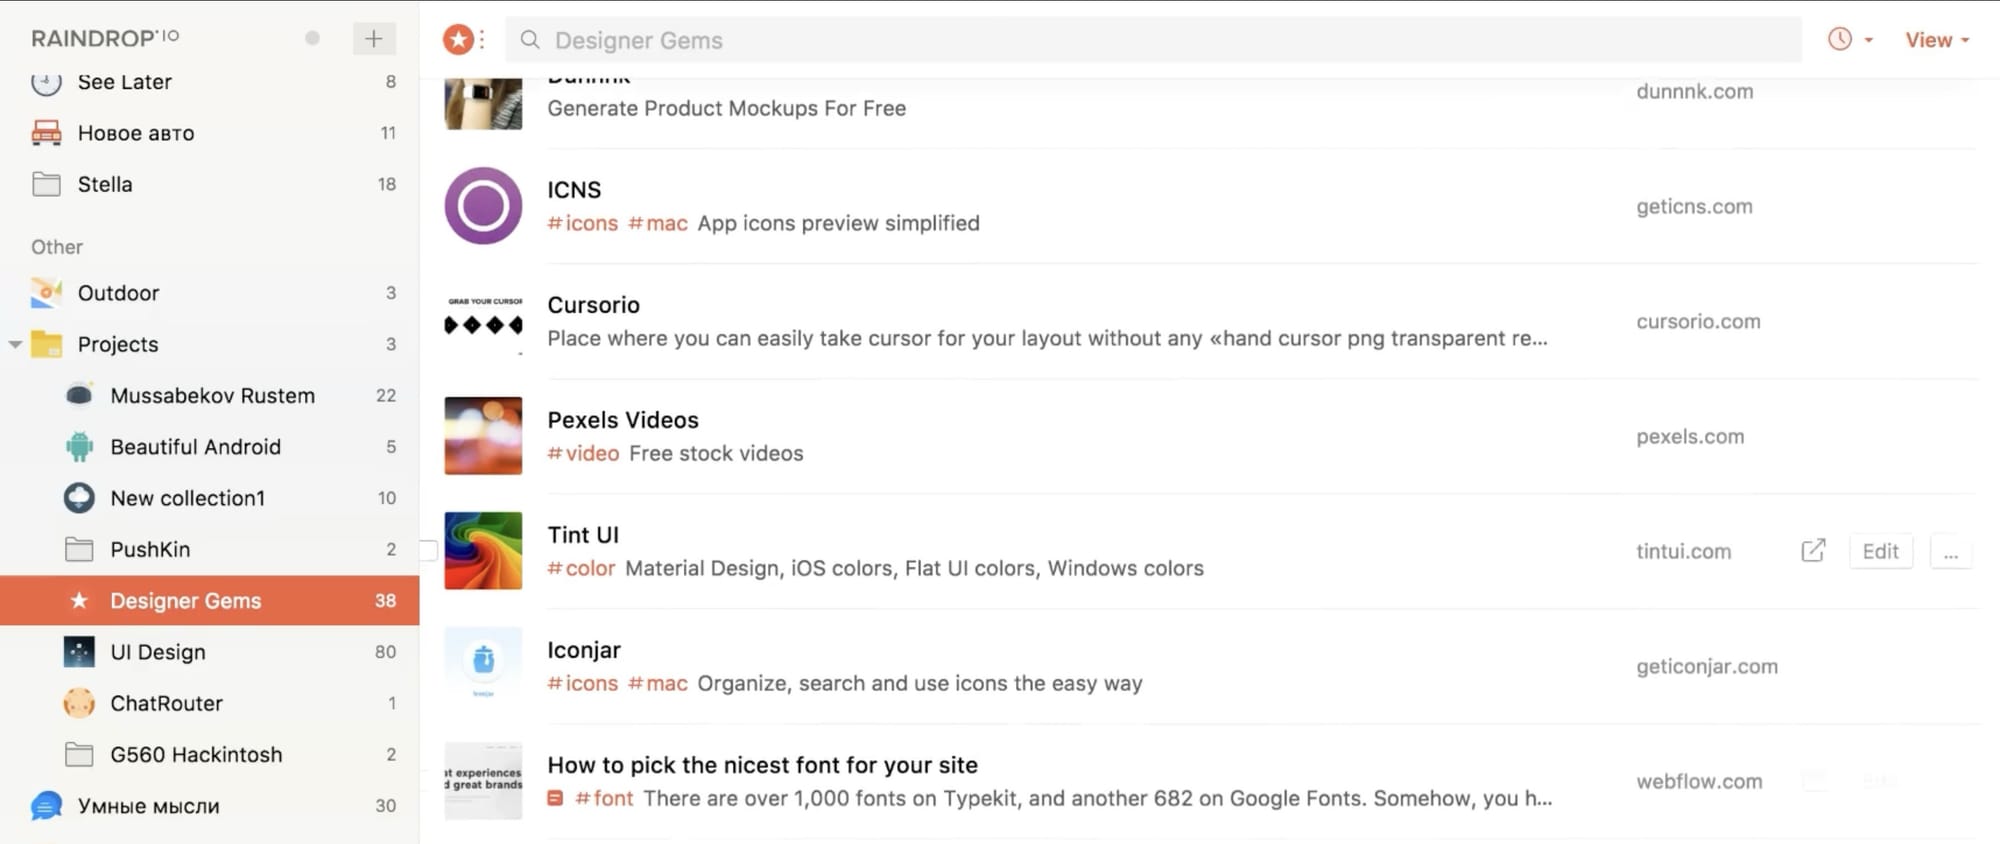Open the ICNS purple thumbnail
This screenshot has height=844, width=2000.
pos(483,206)
